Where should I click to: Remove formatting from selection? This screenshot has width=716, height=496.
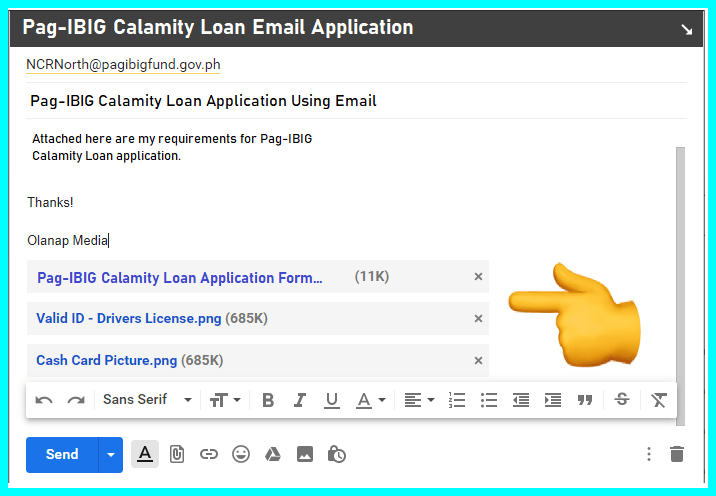(658, 401)
